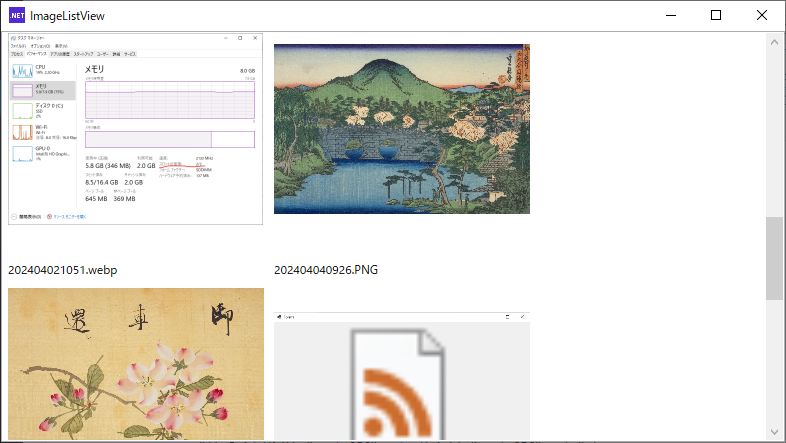The height and width of the screenshot is (443, 786).
Task: Select the RSS feed icon thumbnail
Action: pos(402,376)
